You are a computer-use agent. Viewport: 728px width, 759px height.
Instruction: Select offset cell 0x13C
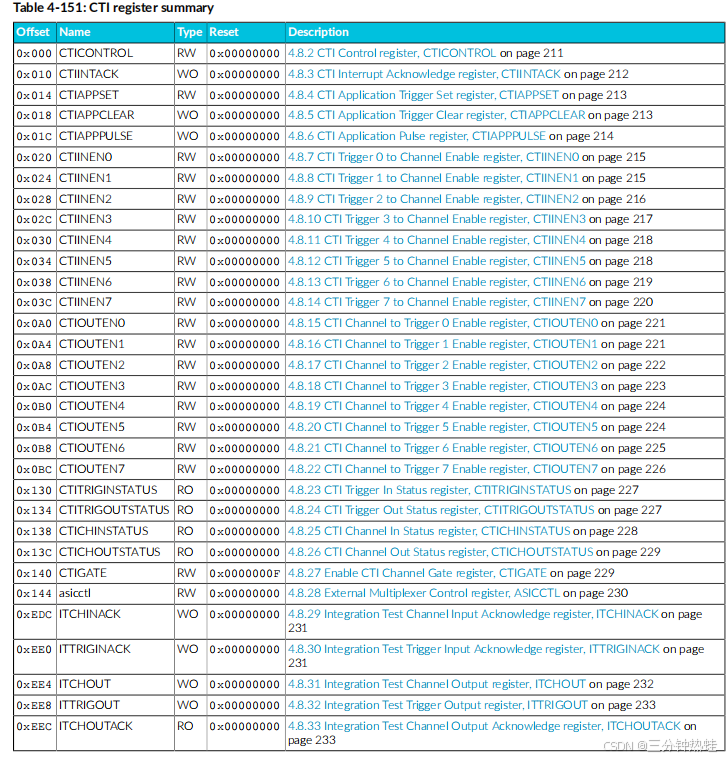[x=34, y=553]
